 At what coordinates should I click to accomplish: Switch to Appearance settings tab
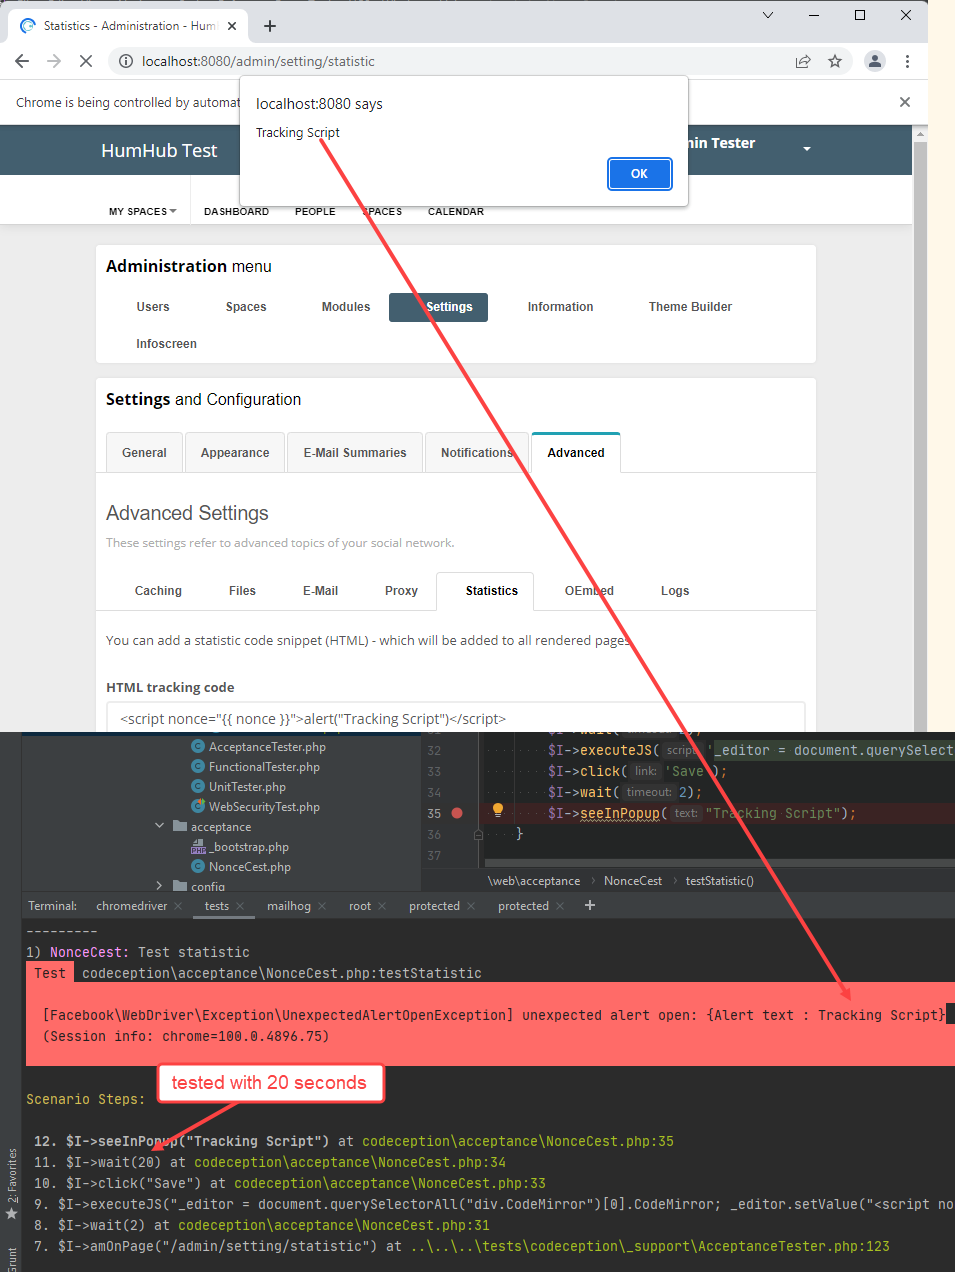[235, 453]
